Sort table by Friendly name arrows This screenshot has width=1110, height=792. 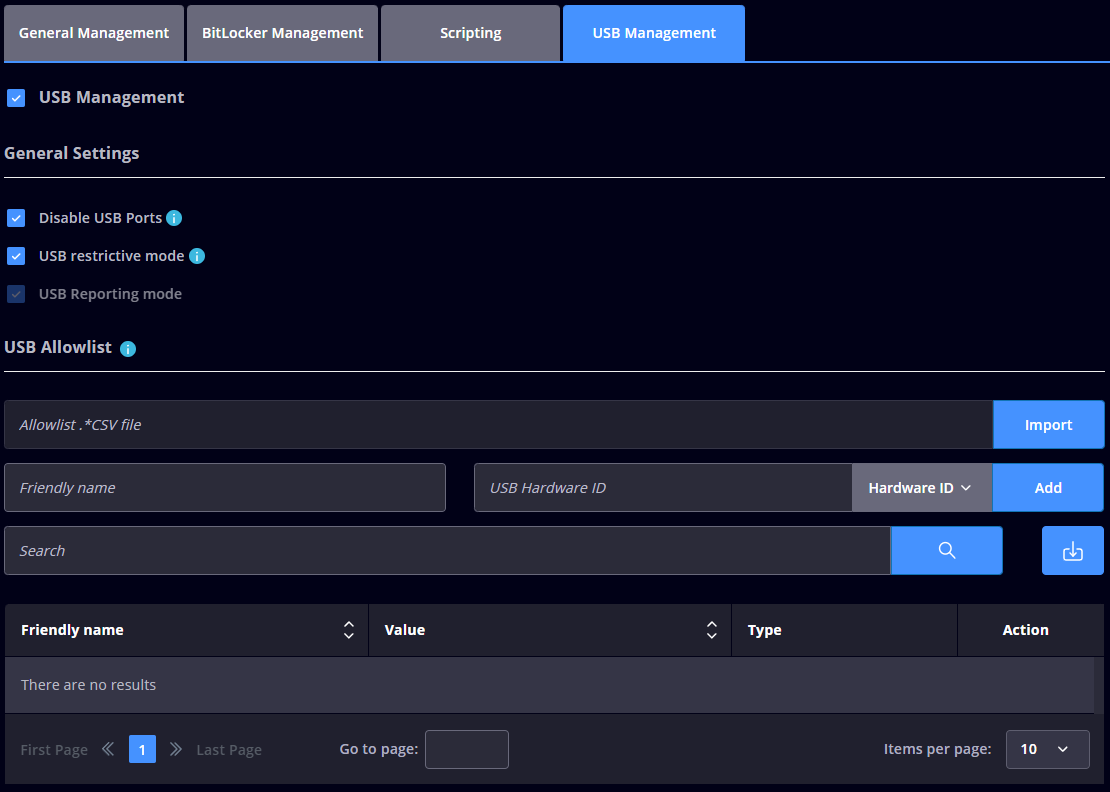[348, 630]
